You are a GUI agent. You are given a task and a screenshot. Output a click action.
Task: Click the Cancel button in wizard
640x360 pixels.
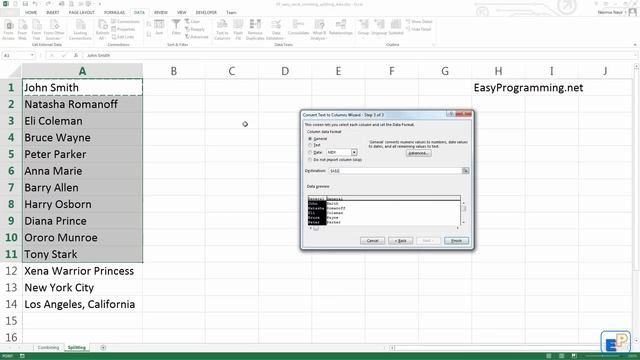coord(372,241)
